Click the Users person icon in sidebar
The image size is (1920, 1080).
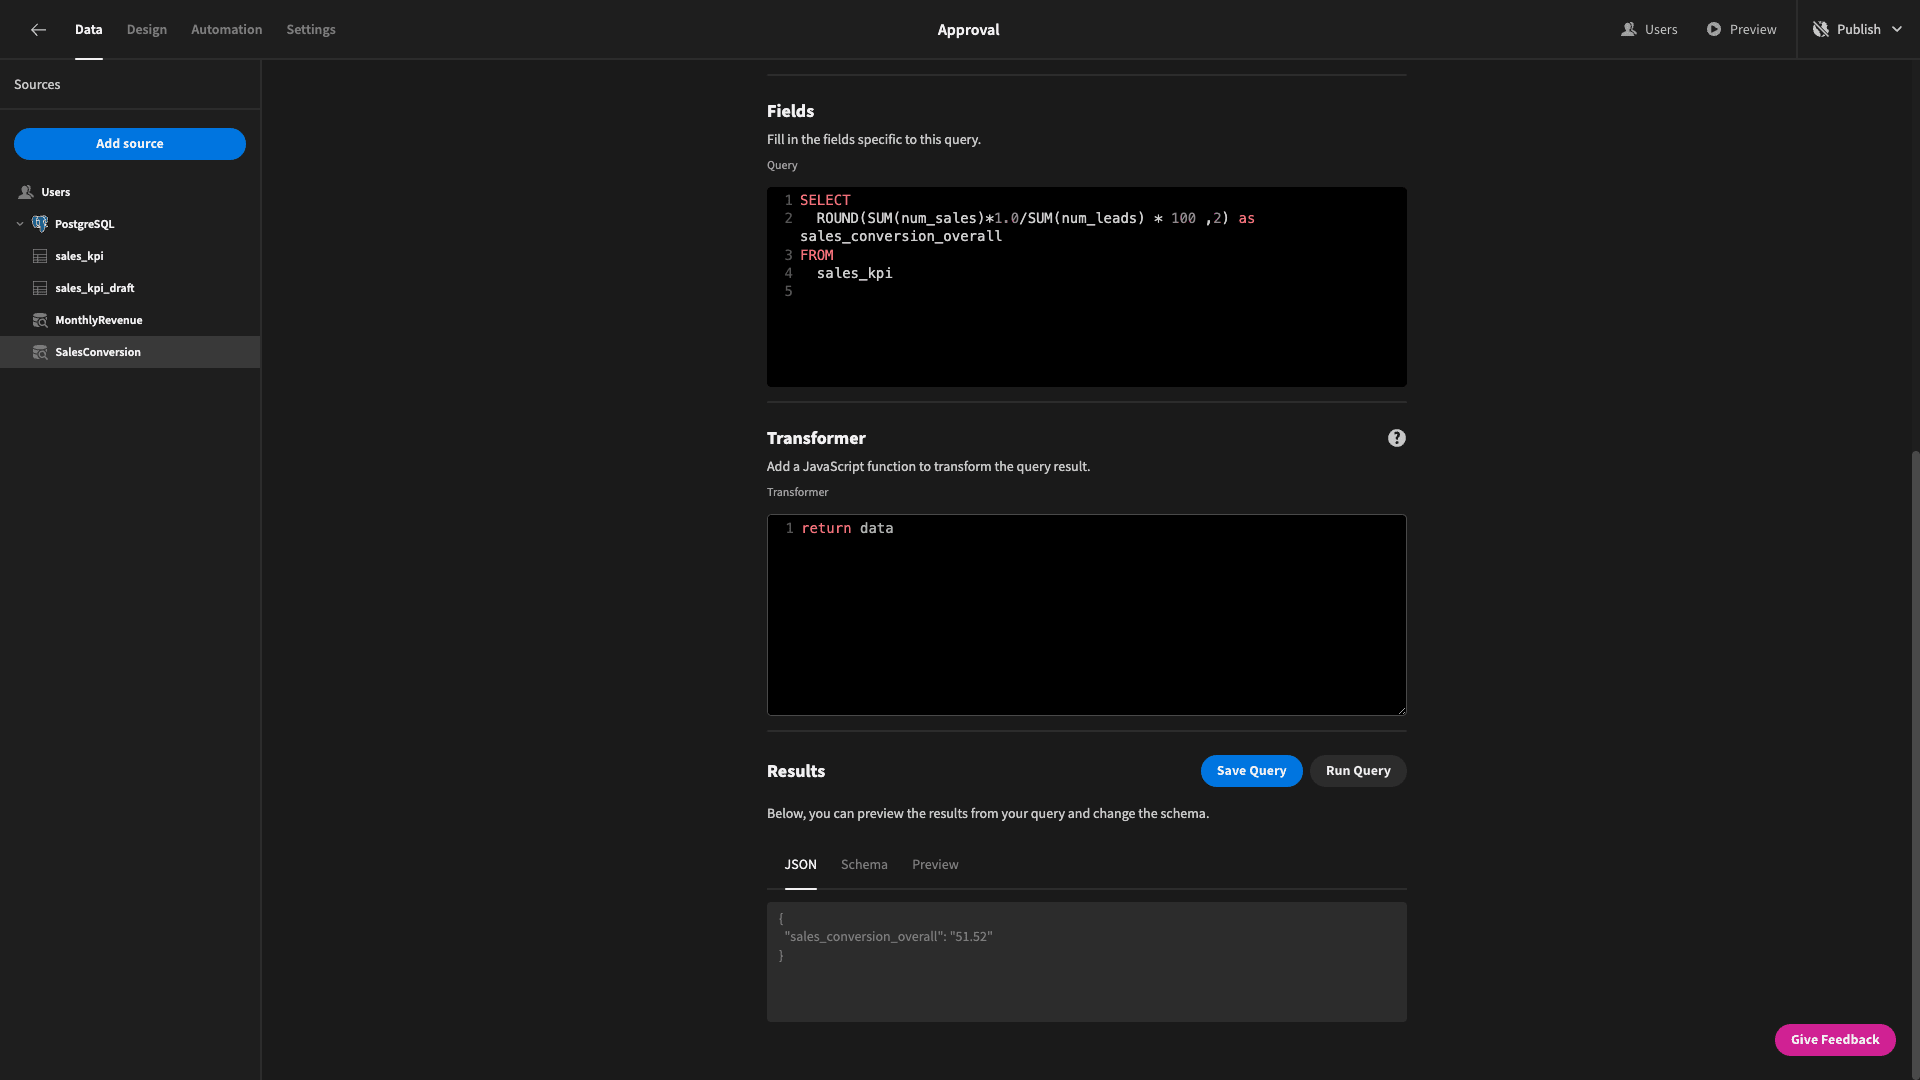26,192
